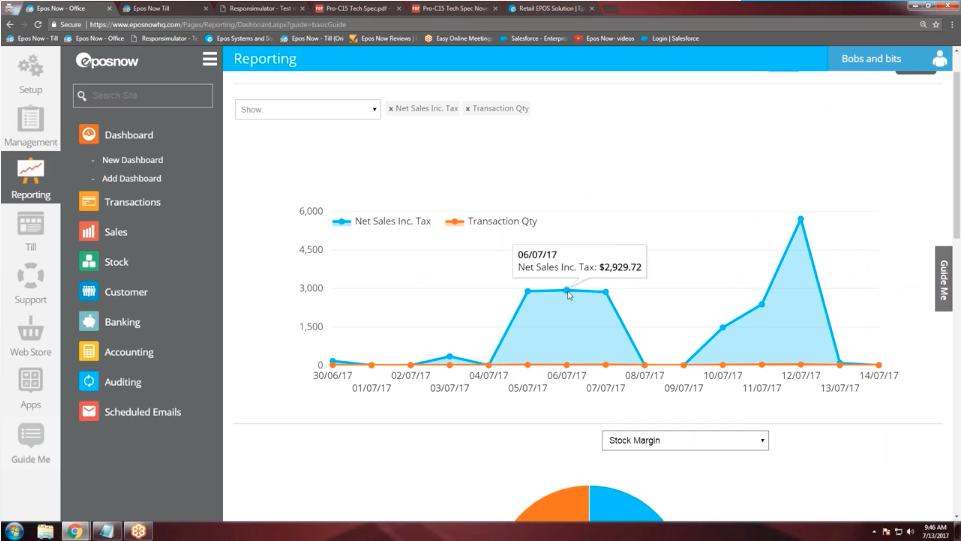Switch to Pro-C15 Tech Spec.pdf tab
961x541 pixels.
click(x=359, y=9)
